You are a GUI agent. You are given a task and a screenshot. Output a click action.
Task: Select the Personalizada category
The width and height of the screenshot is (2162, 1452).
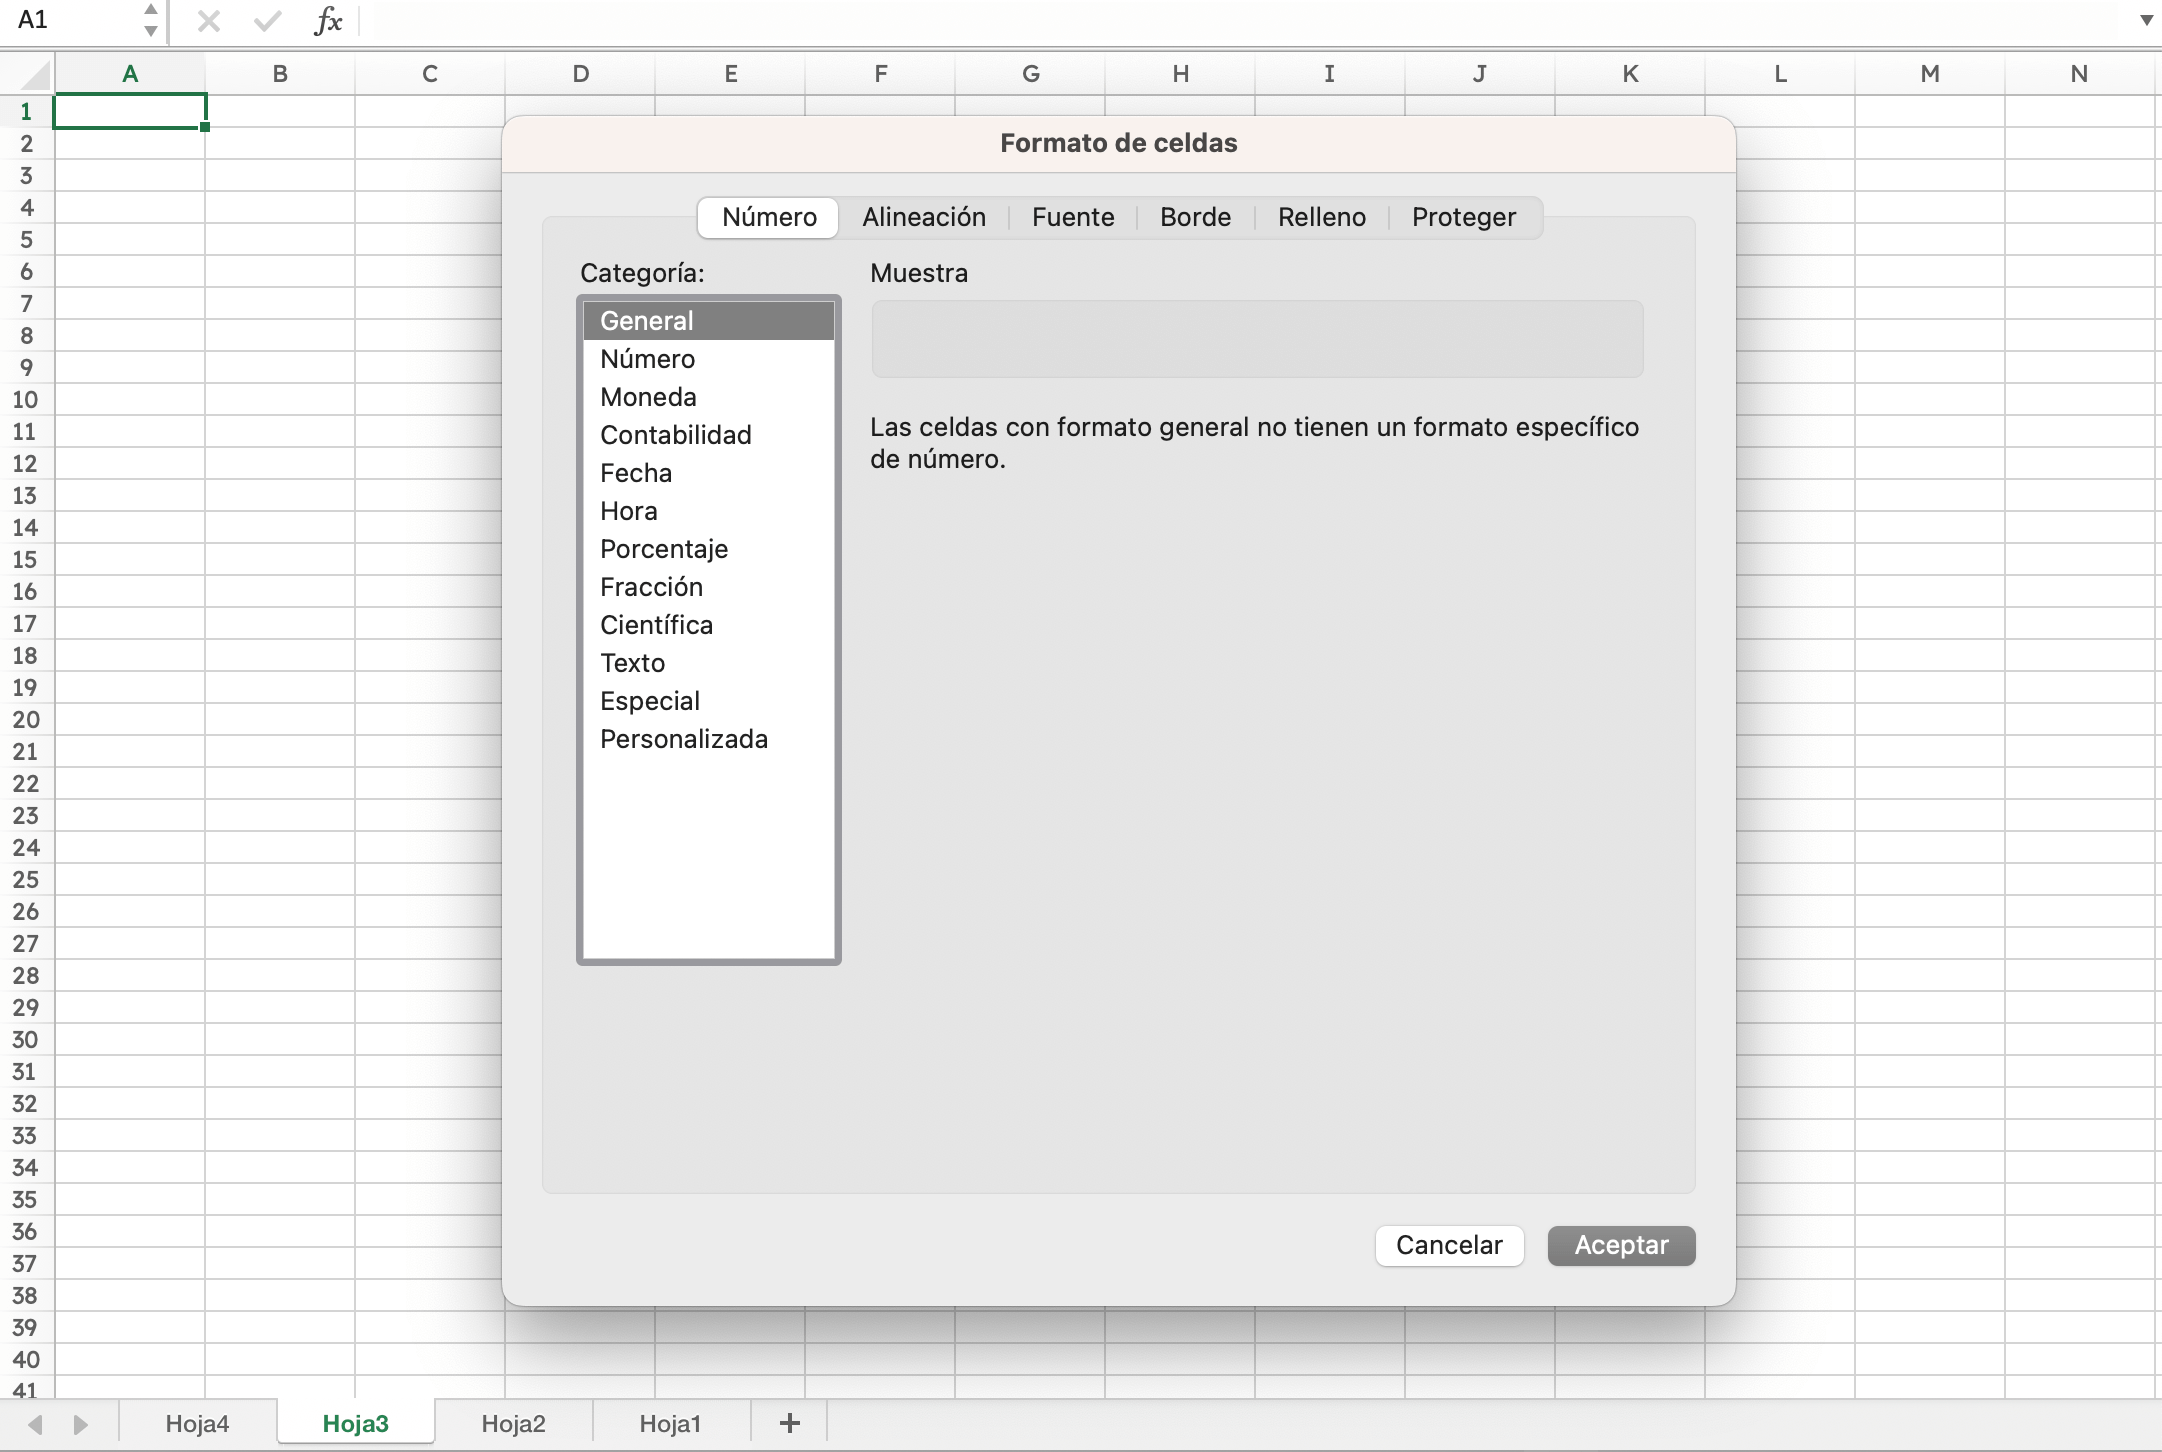(684, 738)
